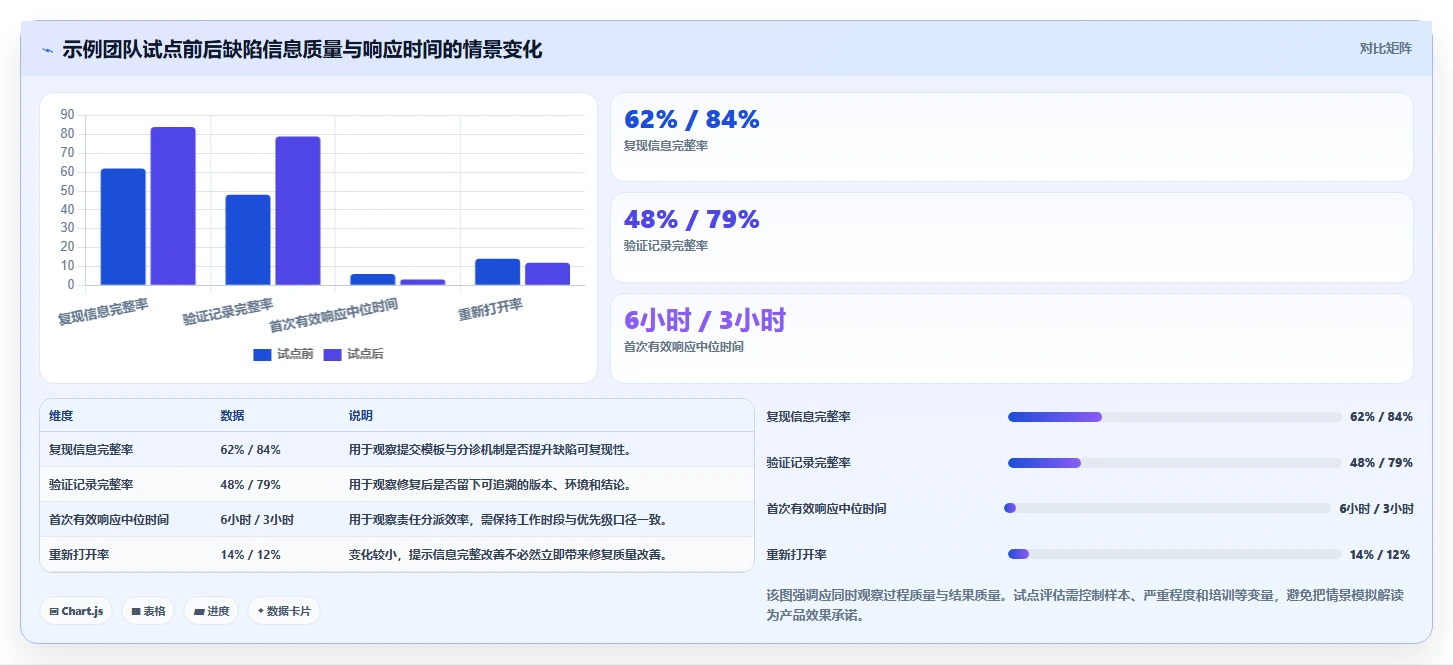This screenshot has width=1453, height=665.
Task: Open the 48% / 79% data card
Action: click(x=1011, y=237)
